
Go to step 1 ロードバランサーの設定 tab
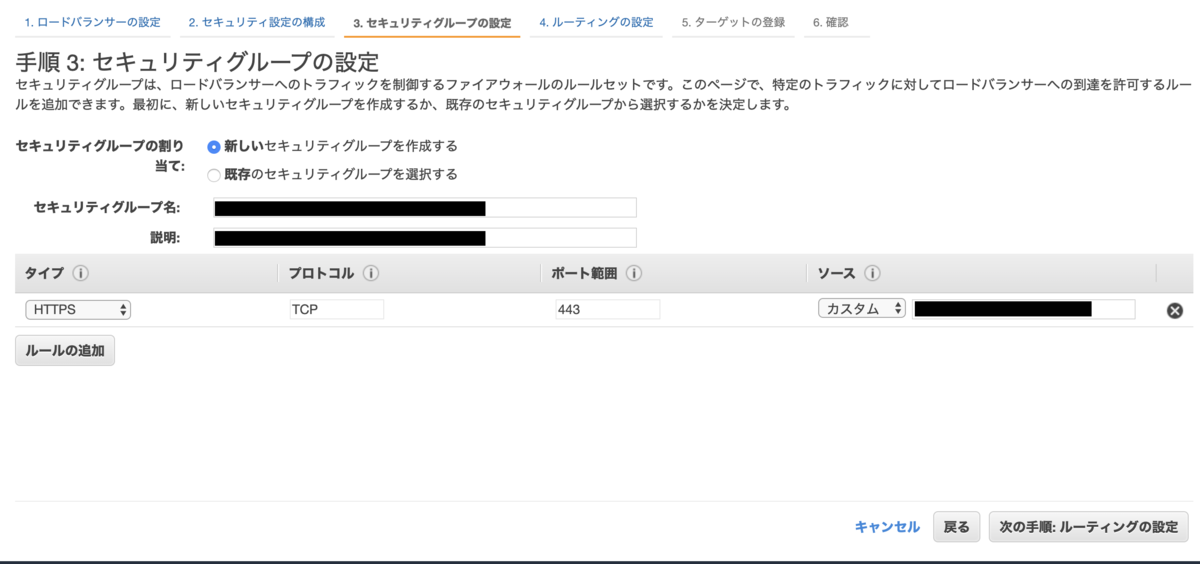click(92, 22)
